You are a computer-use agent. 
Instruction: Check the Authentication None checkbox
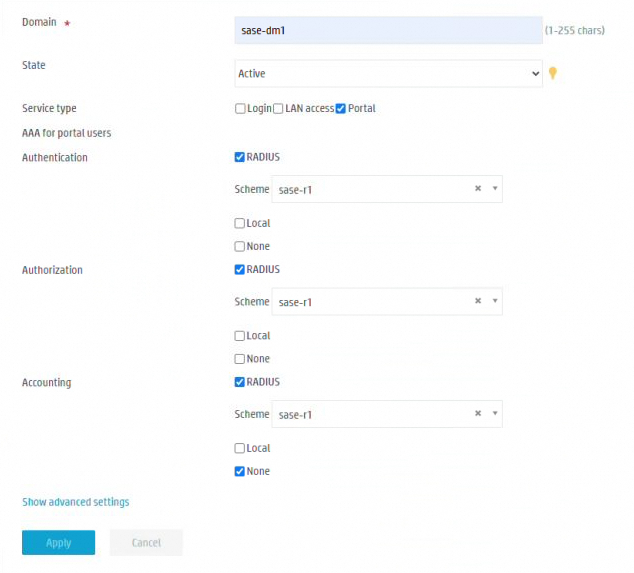[239, 246]
